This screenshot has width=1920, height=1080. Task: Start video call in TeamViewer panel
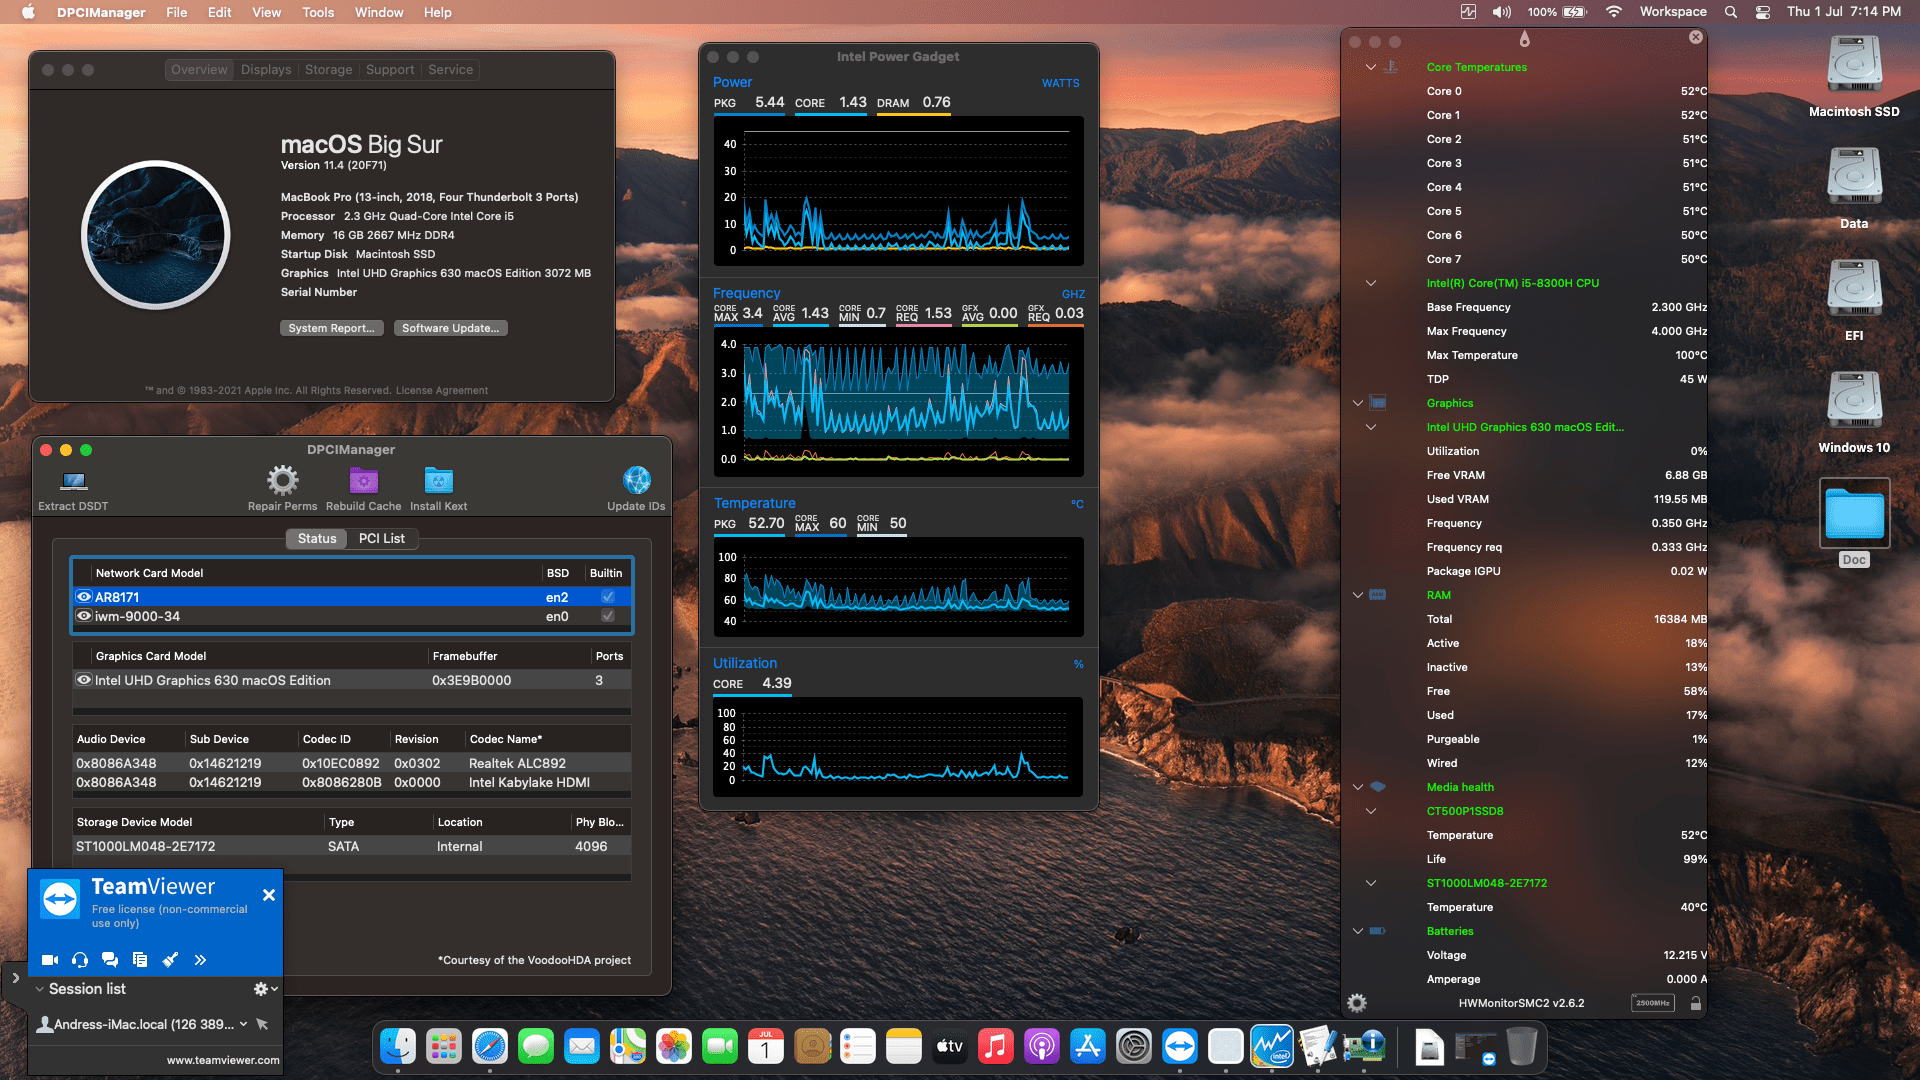pos(49,960)
